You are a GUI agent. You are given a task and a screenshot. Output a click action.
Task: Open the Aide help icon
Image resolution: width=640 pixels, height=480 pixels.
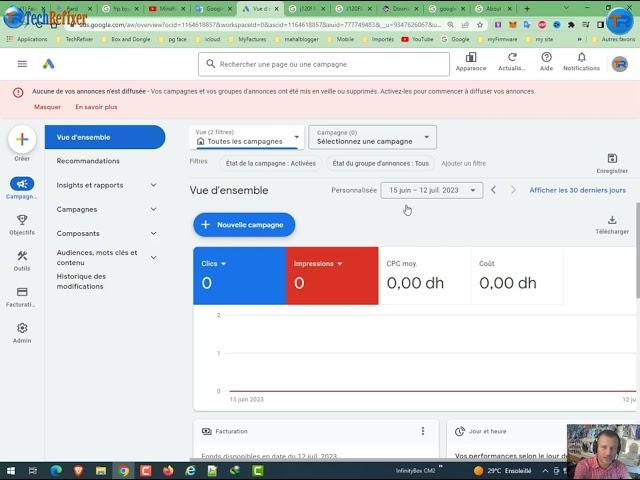coord(546,59)
